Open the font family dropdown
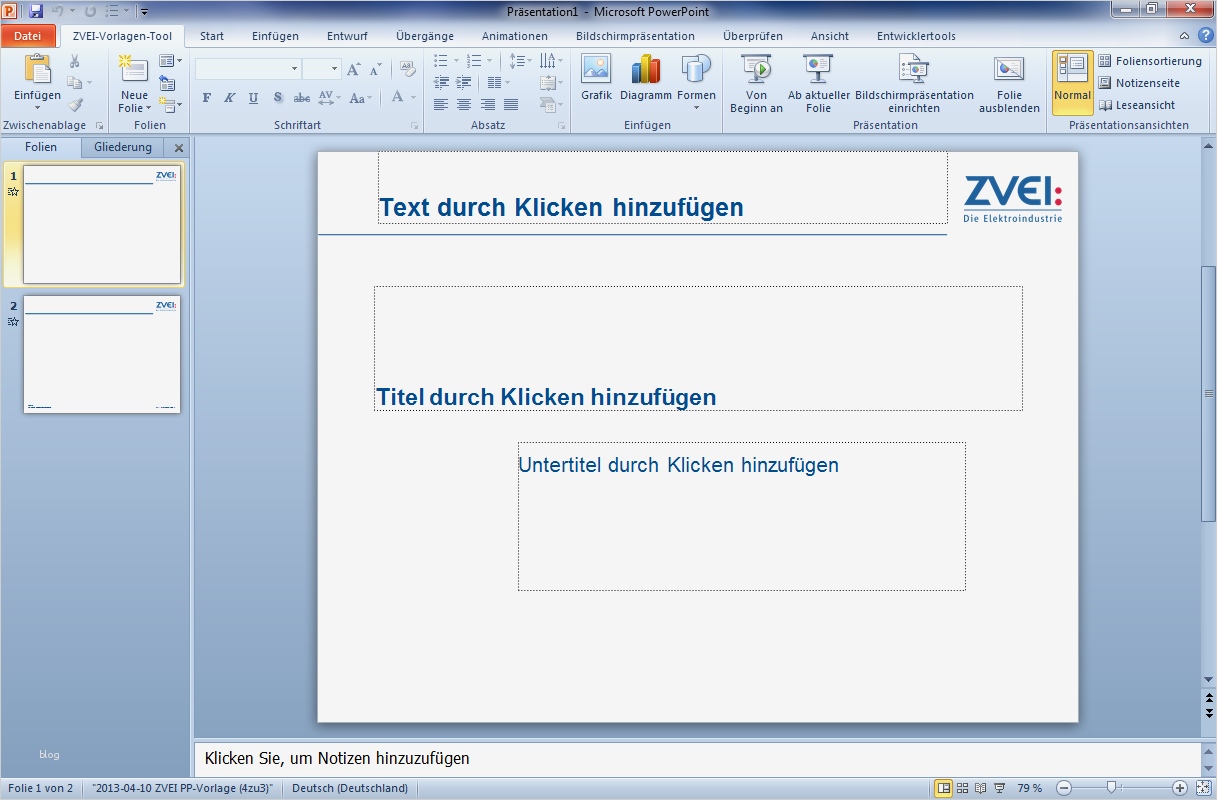Viewport: 1217px width, 800px height. coord(294,69)
